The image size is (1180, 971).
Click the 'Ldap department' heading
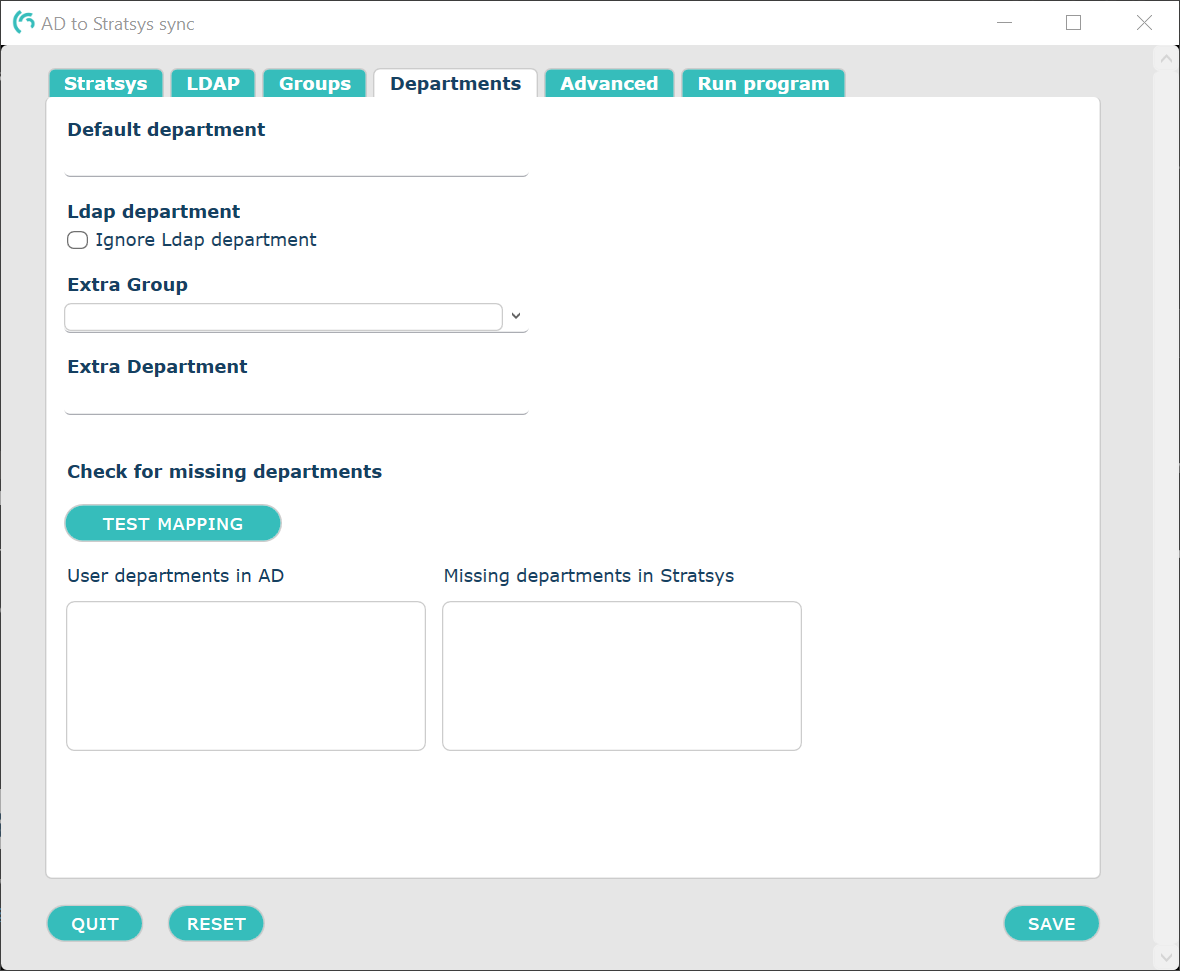pyautogui.click(x=154, y=212)
